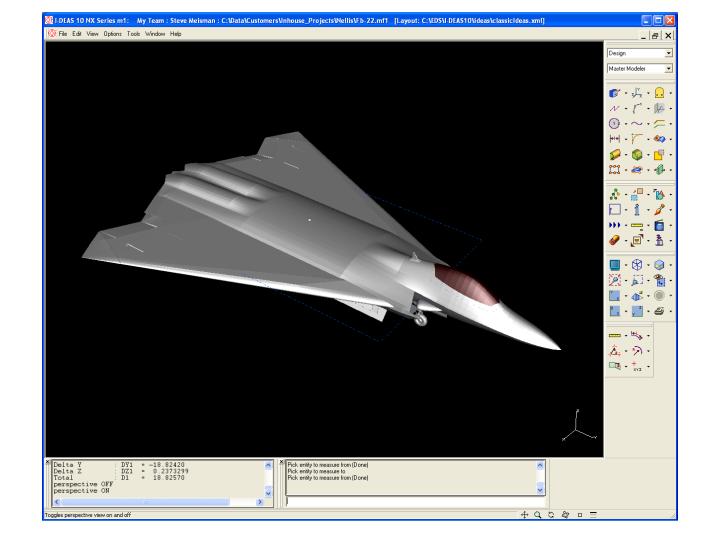Open the Window menu

click(x=155, y=34)
